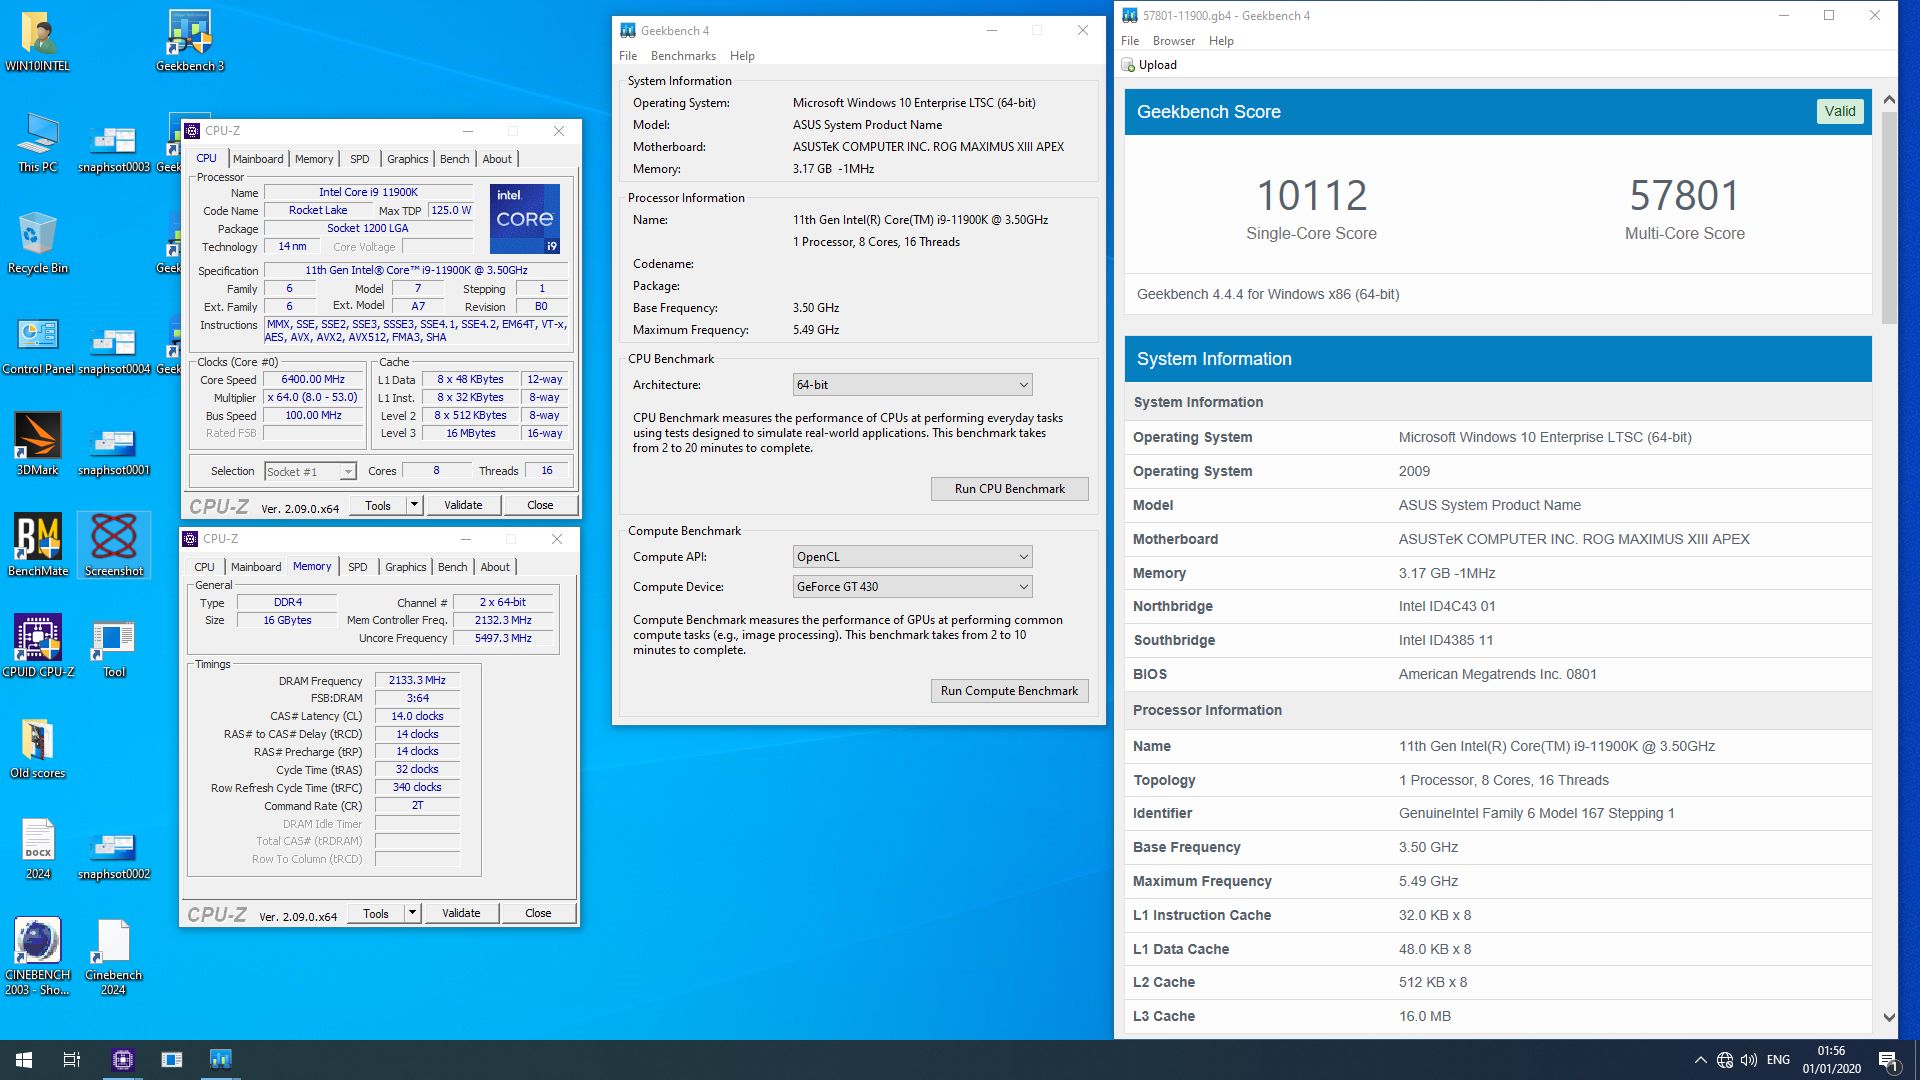
Task: Open the notification center icon
Action: [x=1888, y=1060]
